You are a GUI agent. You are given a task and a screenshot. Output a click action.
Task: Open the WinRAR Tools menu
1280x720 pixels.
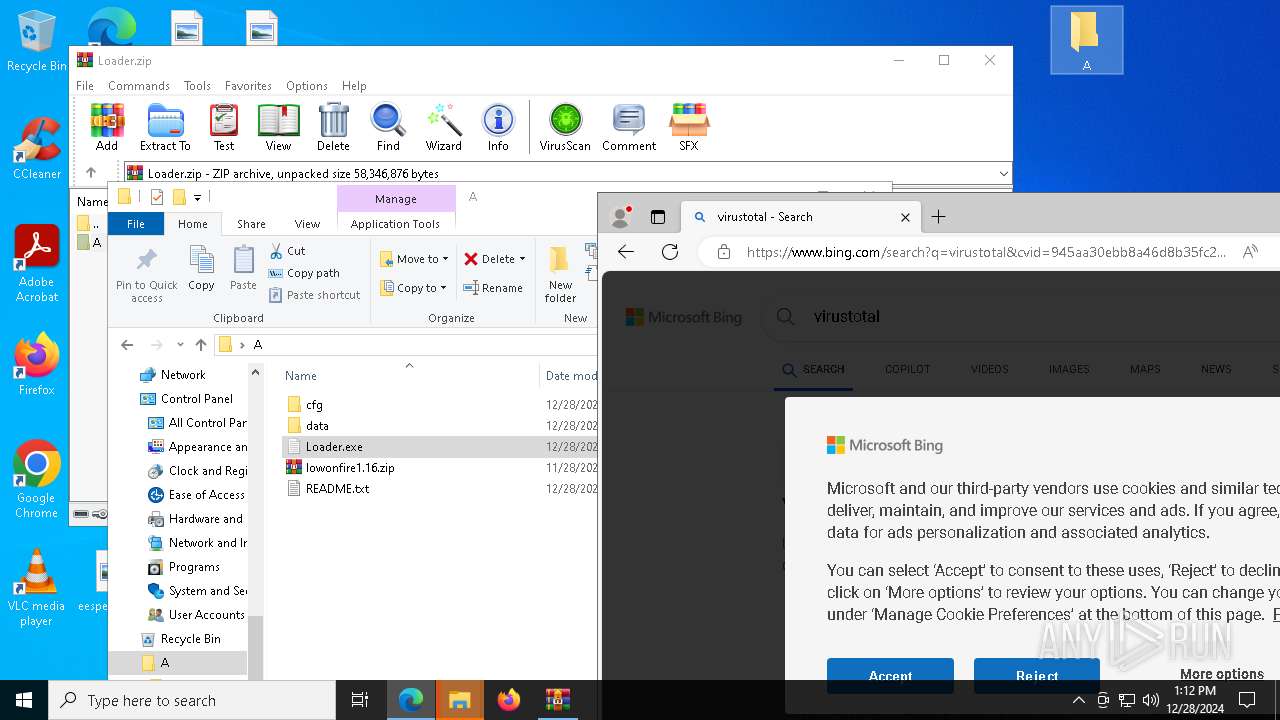(x=197, y=86)
